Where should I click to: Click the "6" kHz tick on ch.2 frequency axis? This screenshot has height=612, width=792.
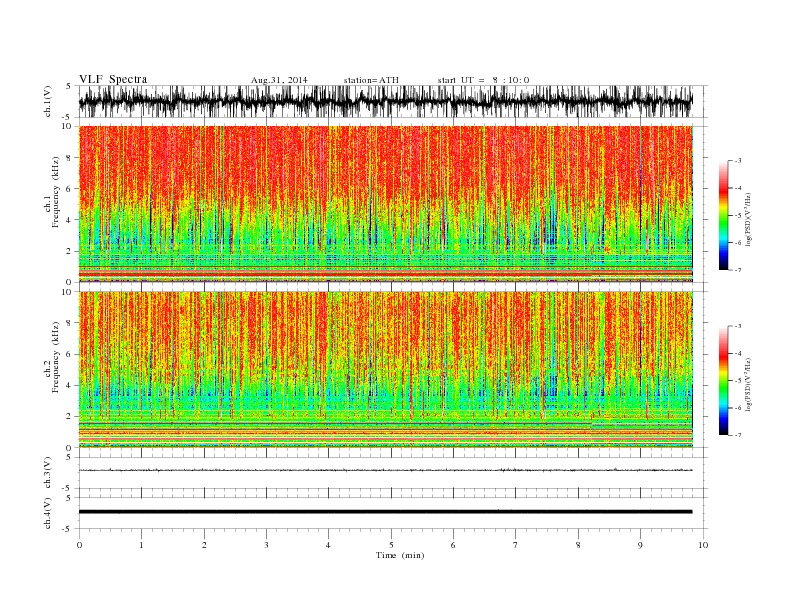[70, 354]
